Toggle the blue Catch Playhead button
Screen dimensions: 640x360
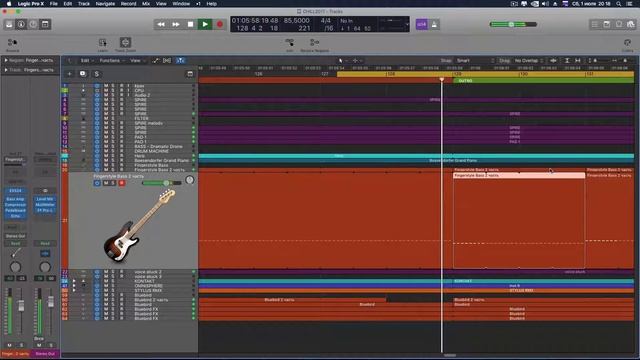click(180, 60)
